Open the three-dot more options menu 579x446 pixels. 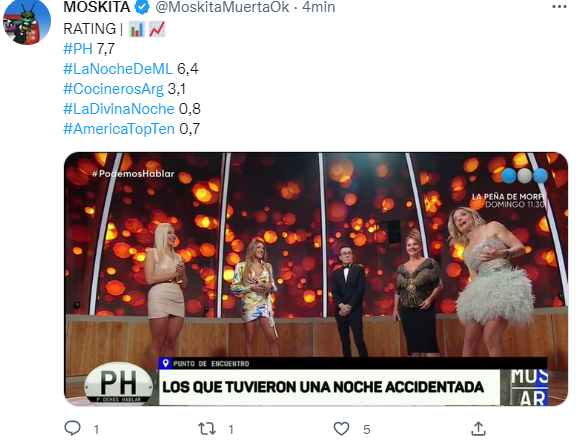click(559, 7)
